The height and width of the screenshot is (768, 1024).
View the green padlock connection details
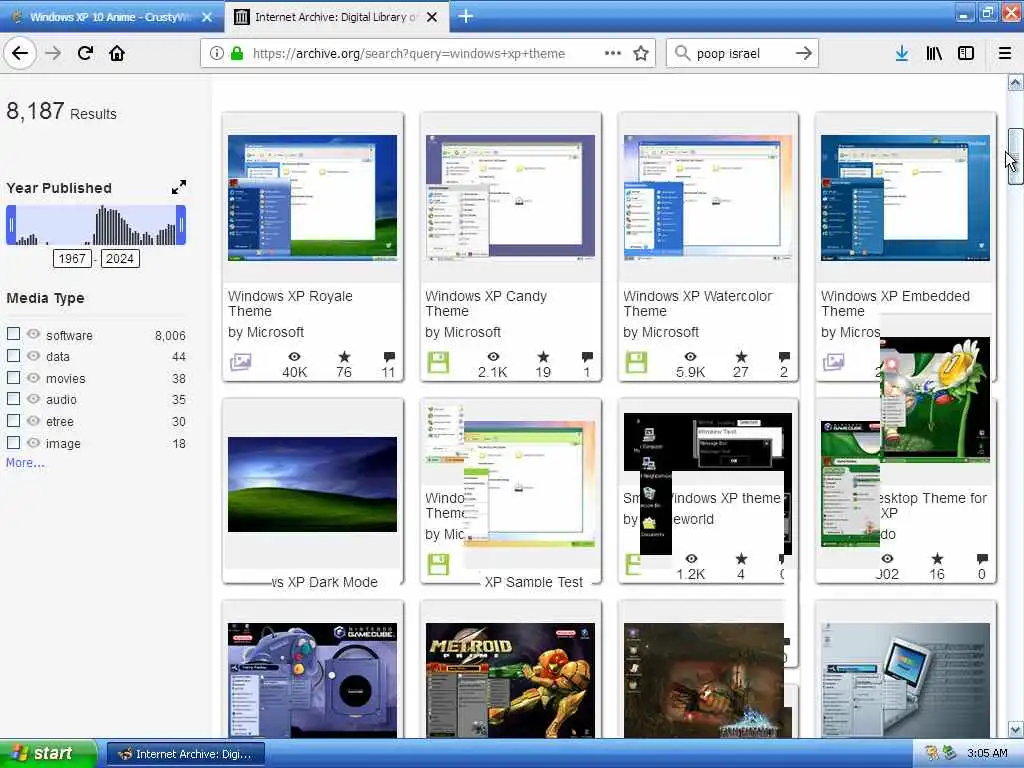[x=236, y=53]
